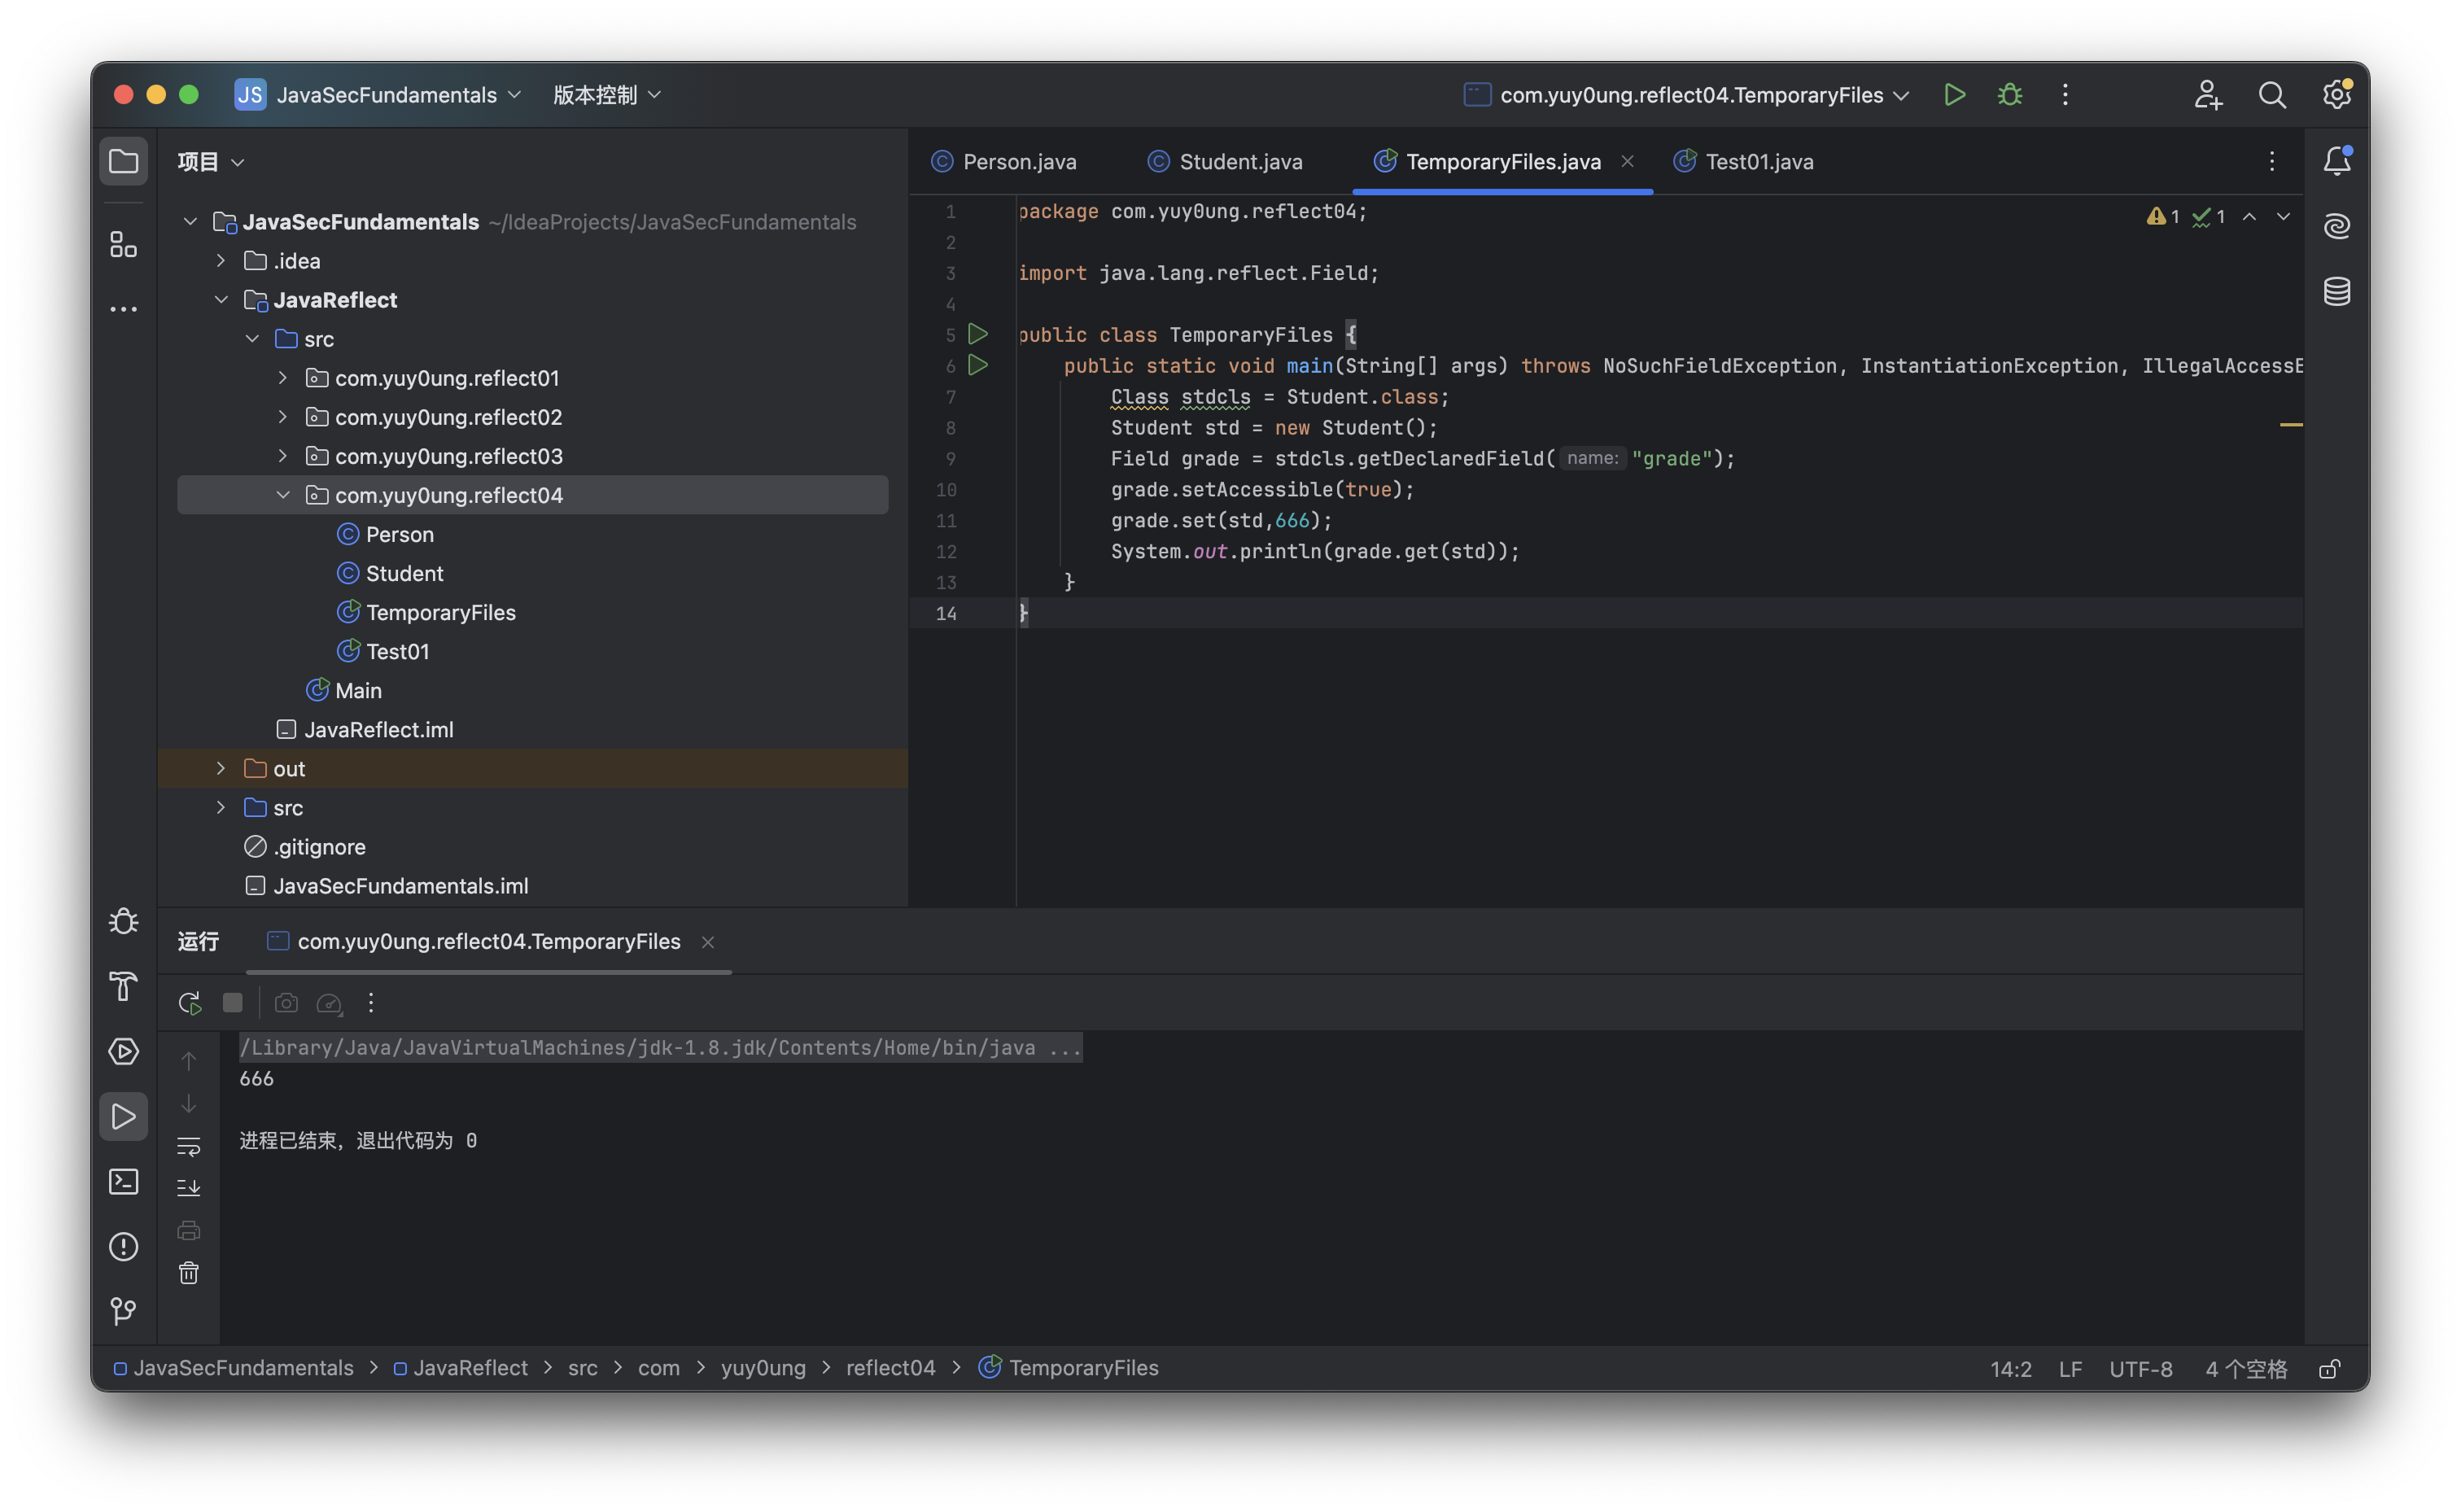Run the TemporaryFiles configuration with the play button
This screenshot has height=1512, width=2461.
coord(1954,95)
